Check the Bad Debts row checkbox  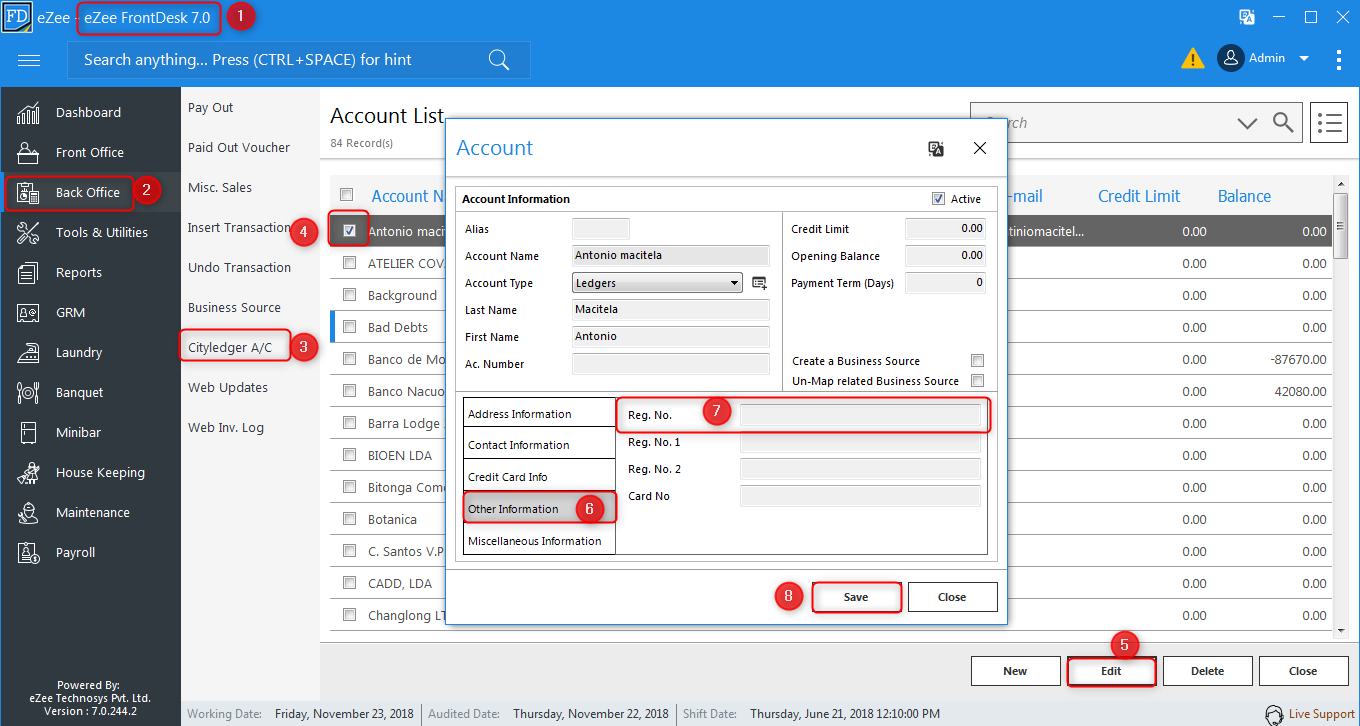pyautogui.click(x=349, y=327)
